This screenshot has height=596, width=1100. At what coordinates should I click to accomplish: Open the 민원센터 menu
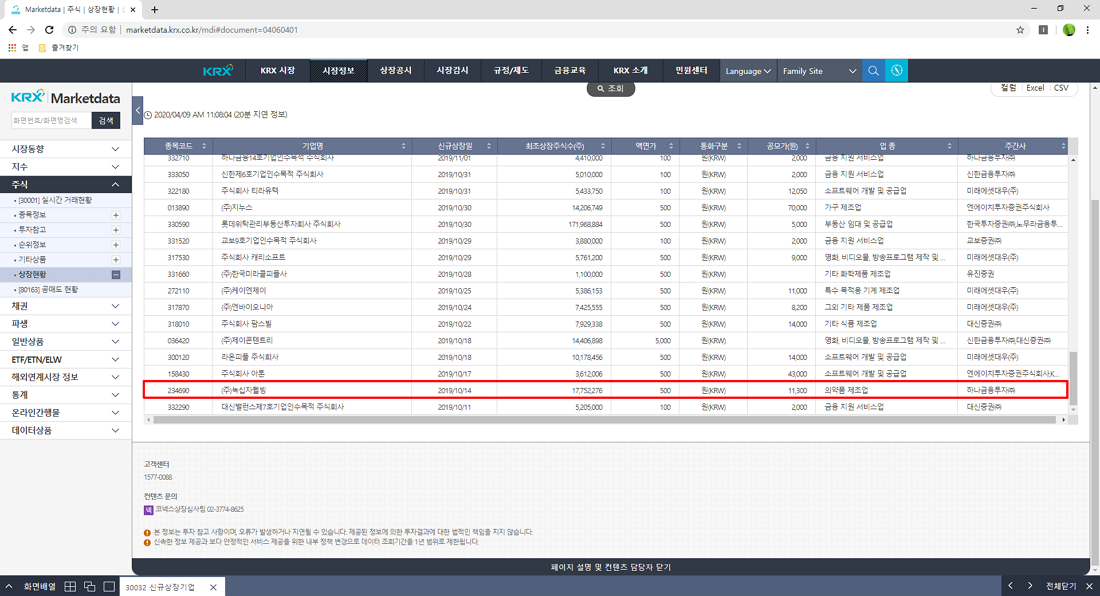pos(691,71)
